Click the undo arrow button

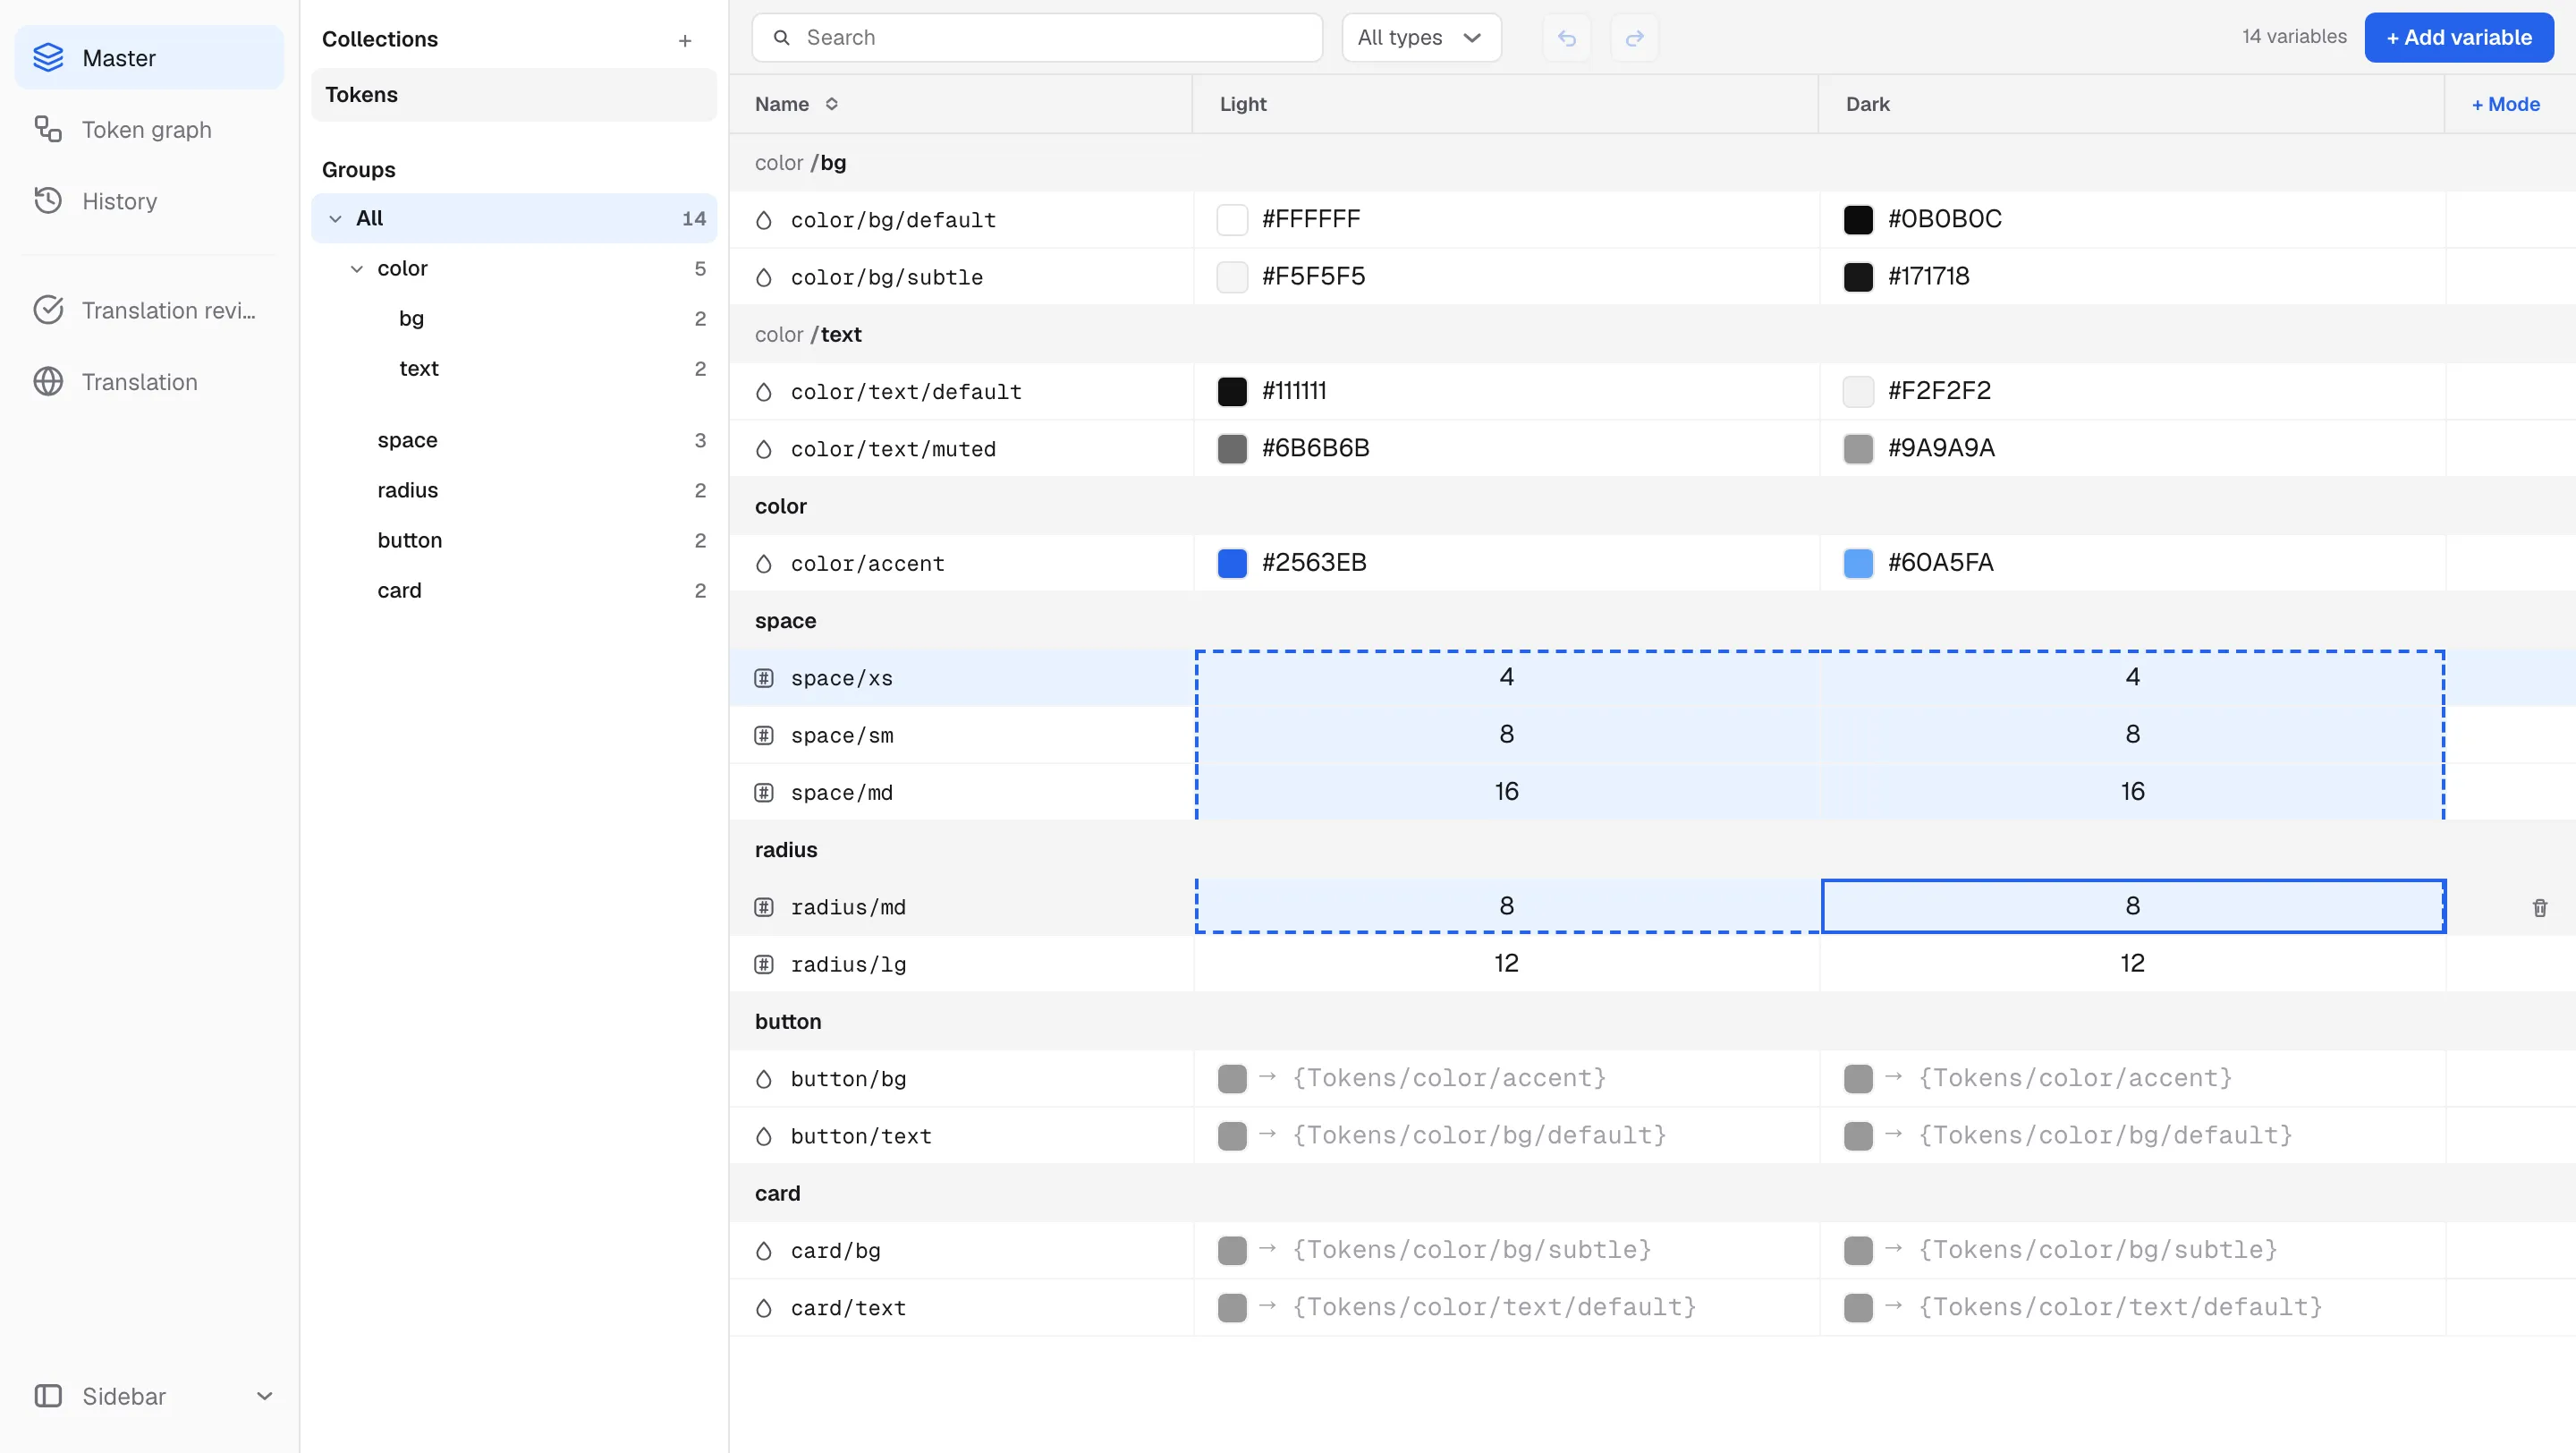point(1567,38)
